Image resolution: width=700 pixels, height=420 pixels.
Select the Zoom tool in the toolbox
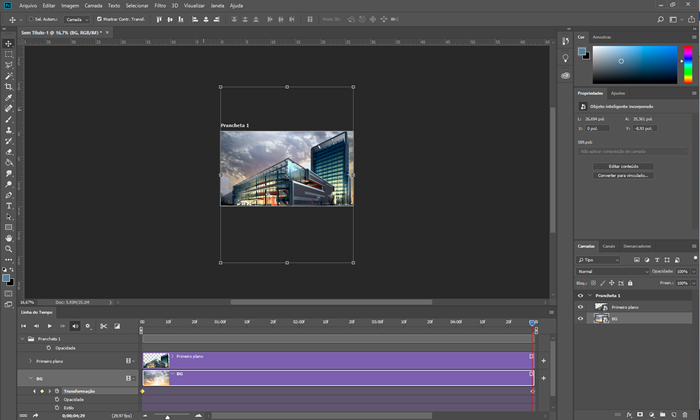[8, 249]
